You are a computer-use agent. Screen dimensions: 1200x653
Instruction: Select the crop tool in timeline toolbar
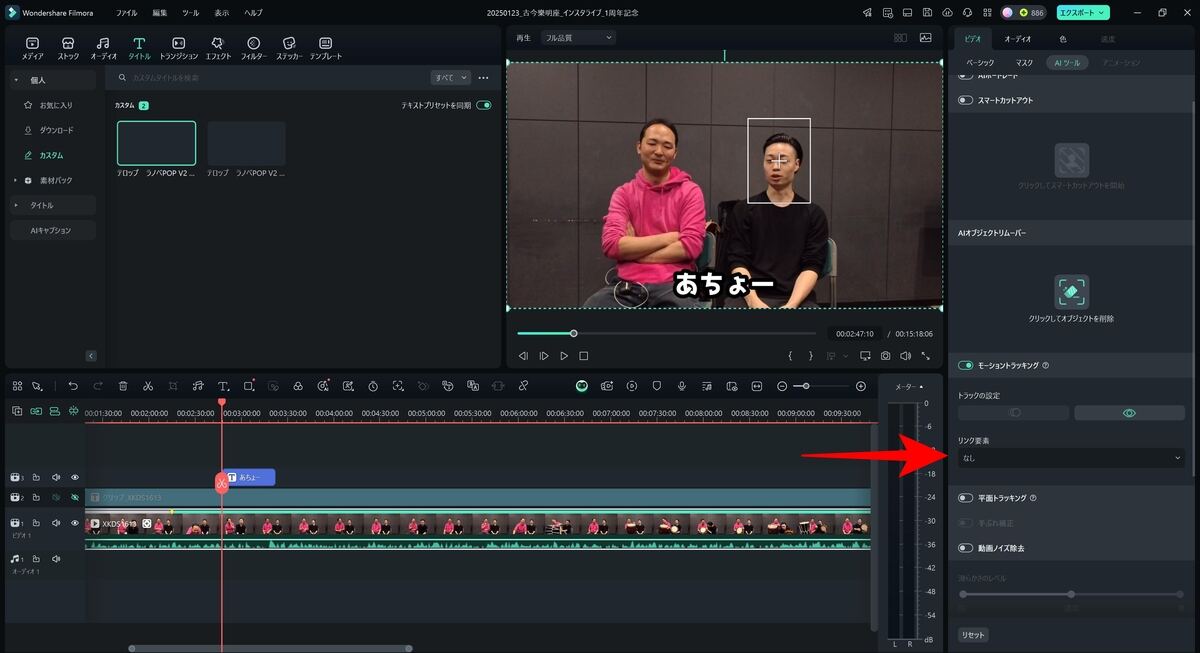[x=173, y=386]
